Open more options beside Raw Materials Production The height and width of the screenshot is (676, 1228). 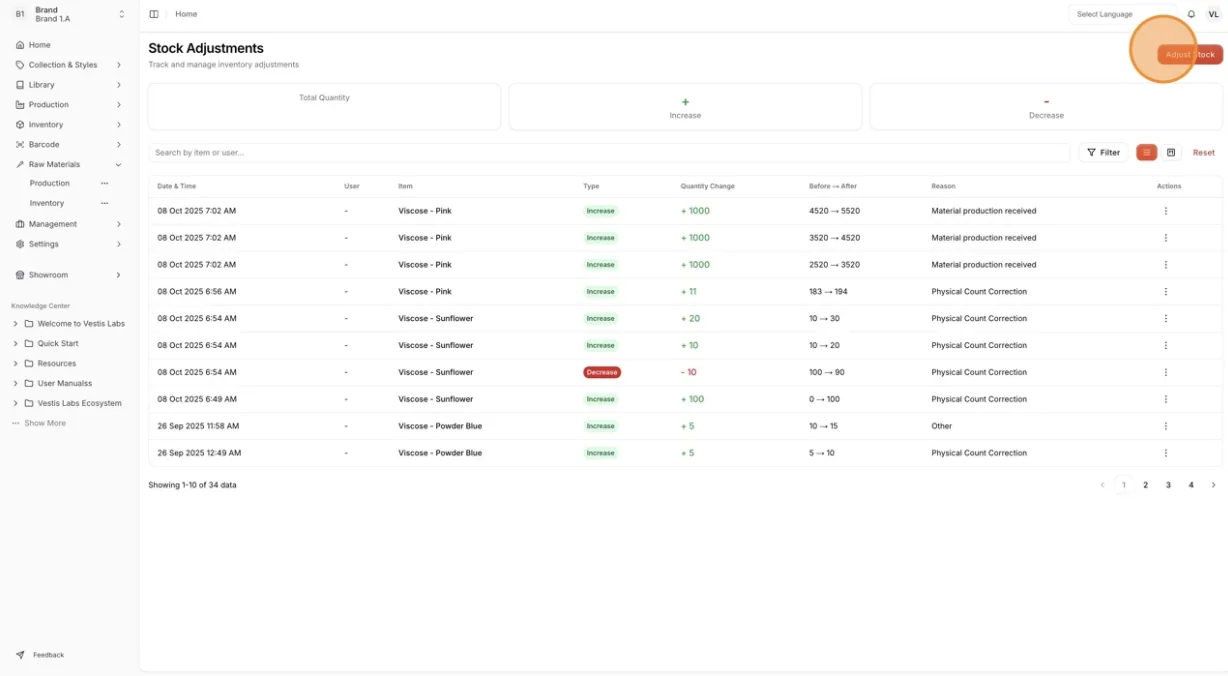coord(104,183)
